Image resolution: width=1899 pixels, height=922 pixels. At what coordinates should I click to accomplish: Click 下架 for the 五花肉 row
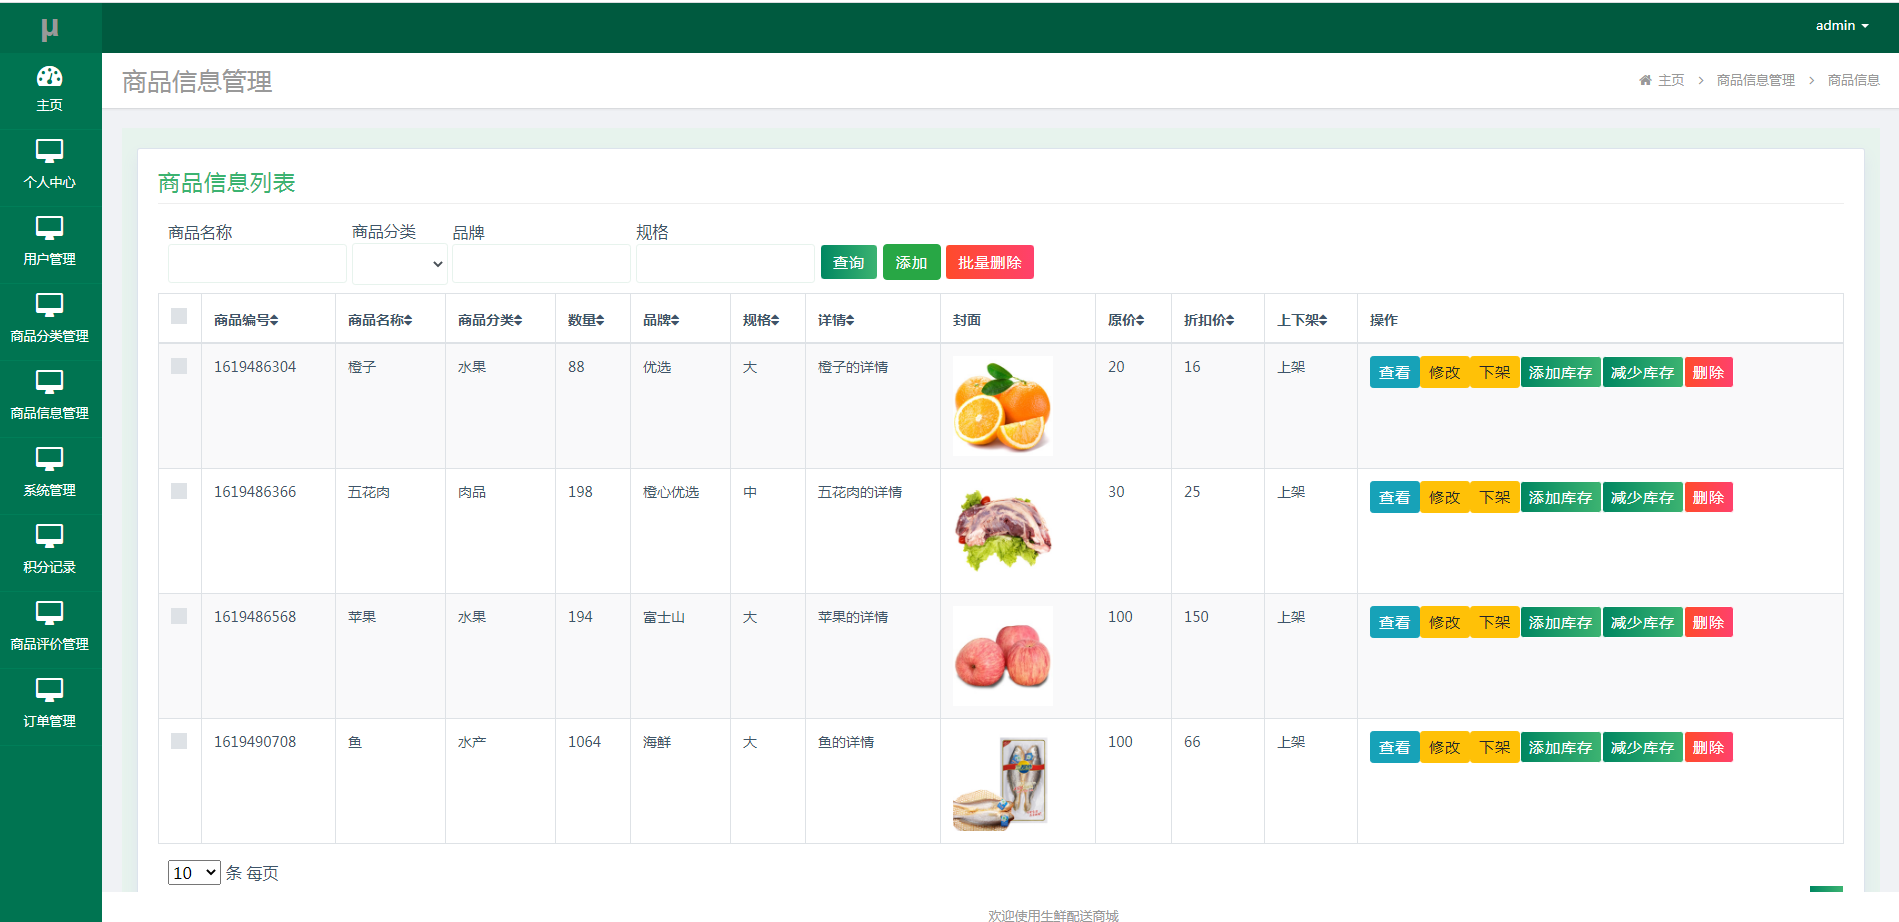click(1495, 497)
